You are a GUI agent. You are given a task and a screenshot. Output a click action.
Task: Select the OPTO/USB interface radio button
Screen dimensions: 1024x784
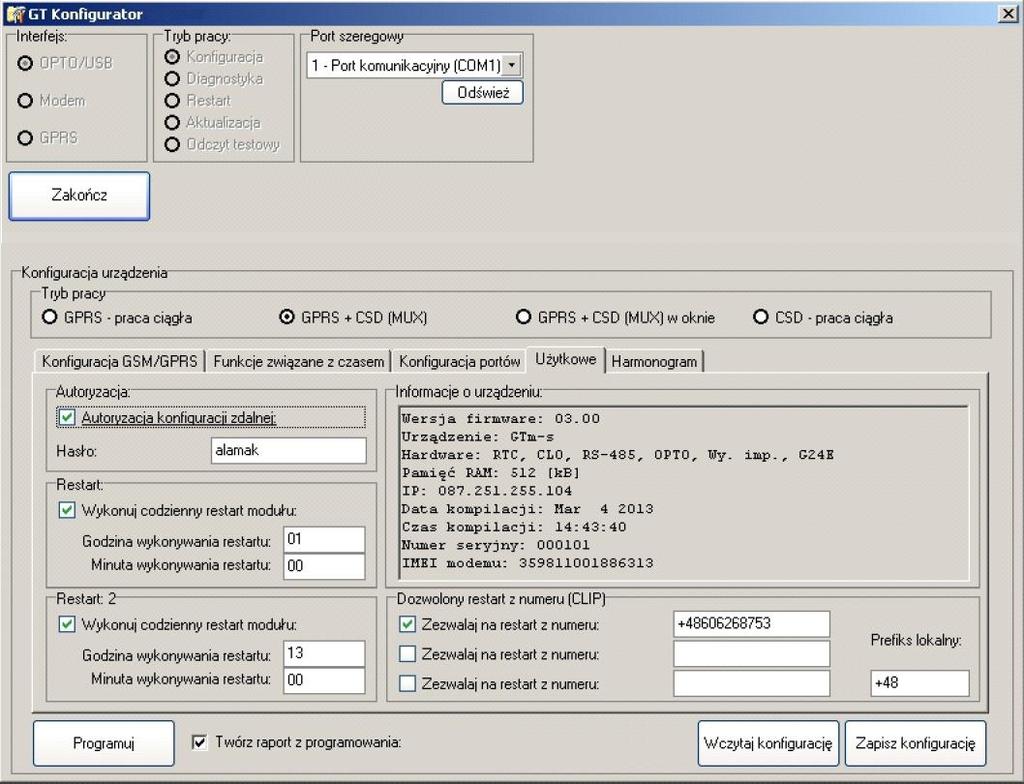(x=25, y=63)
